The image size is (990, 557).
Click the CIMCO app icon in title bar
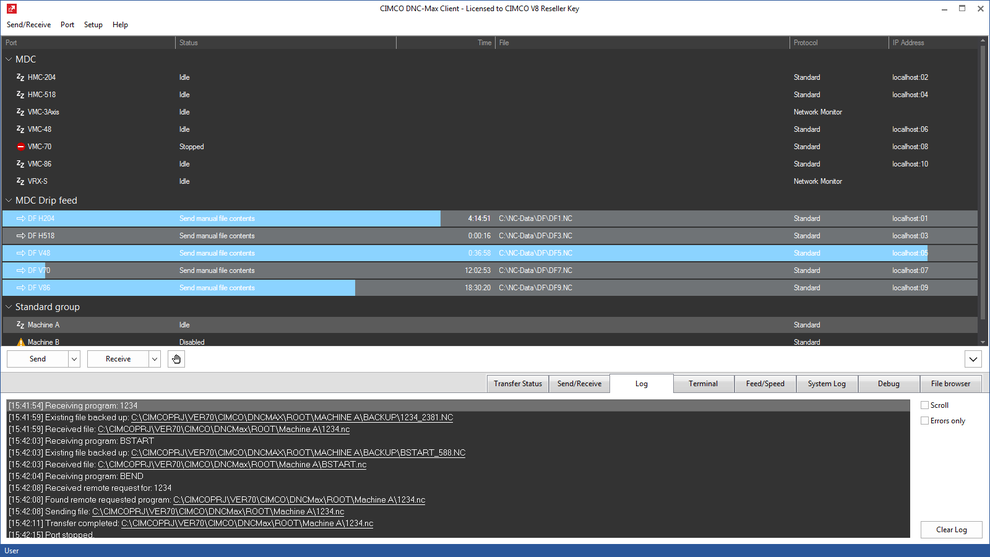[x=11, y=8]
